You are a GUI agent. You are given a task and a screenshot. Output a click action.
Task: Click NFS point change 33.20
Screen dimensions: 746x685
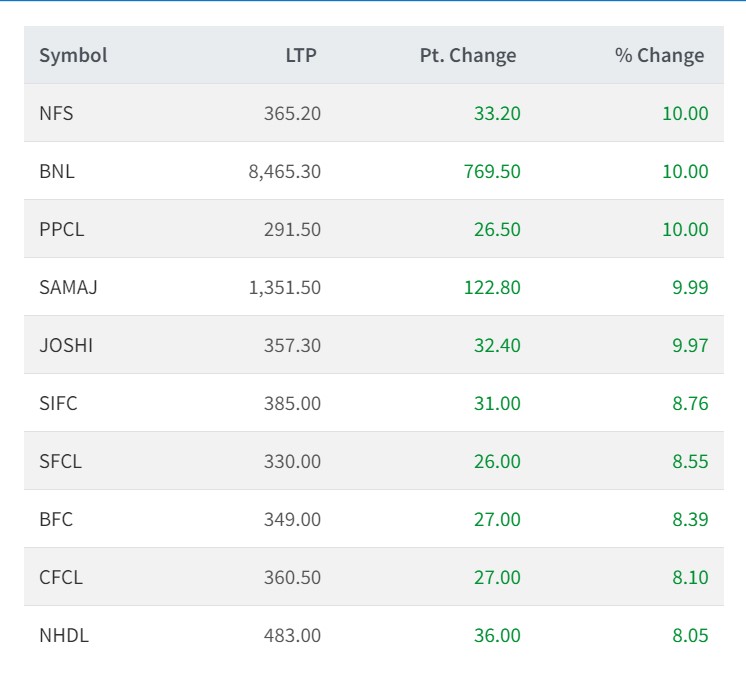[x=497, y=113]
